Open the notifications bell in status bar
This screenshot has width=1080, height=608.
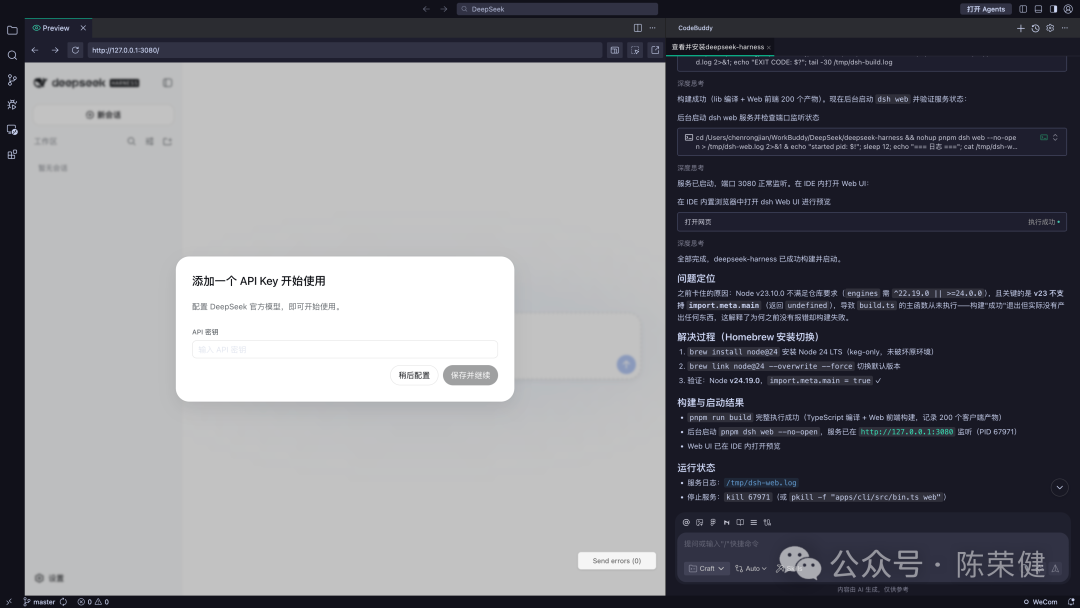coord(1071,602)
